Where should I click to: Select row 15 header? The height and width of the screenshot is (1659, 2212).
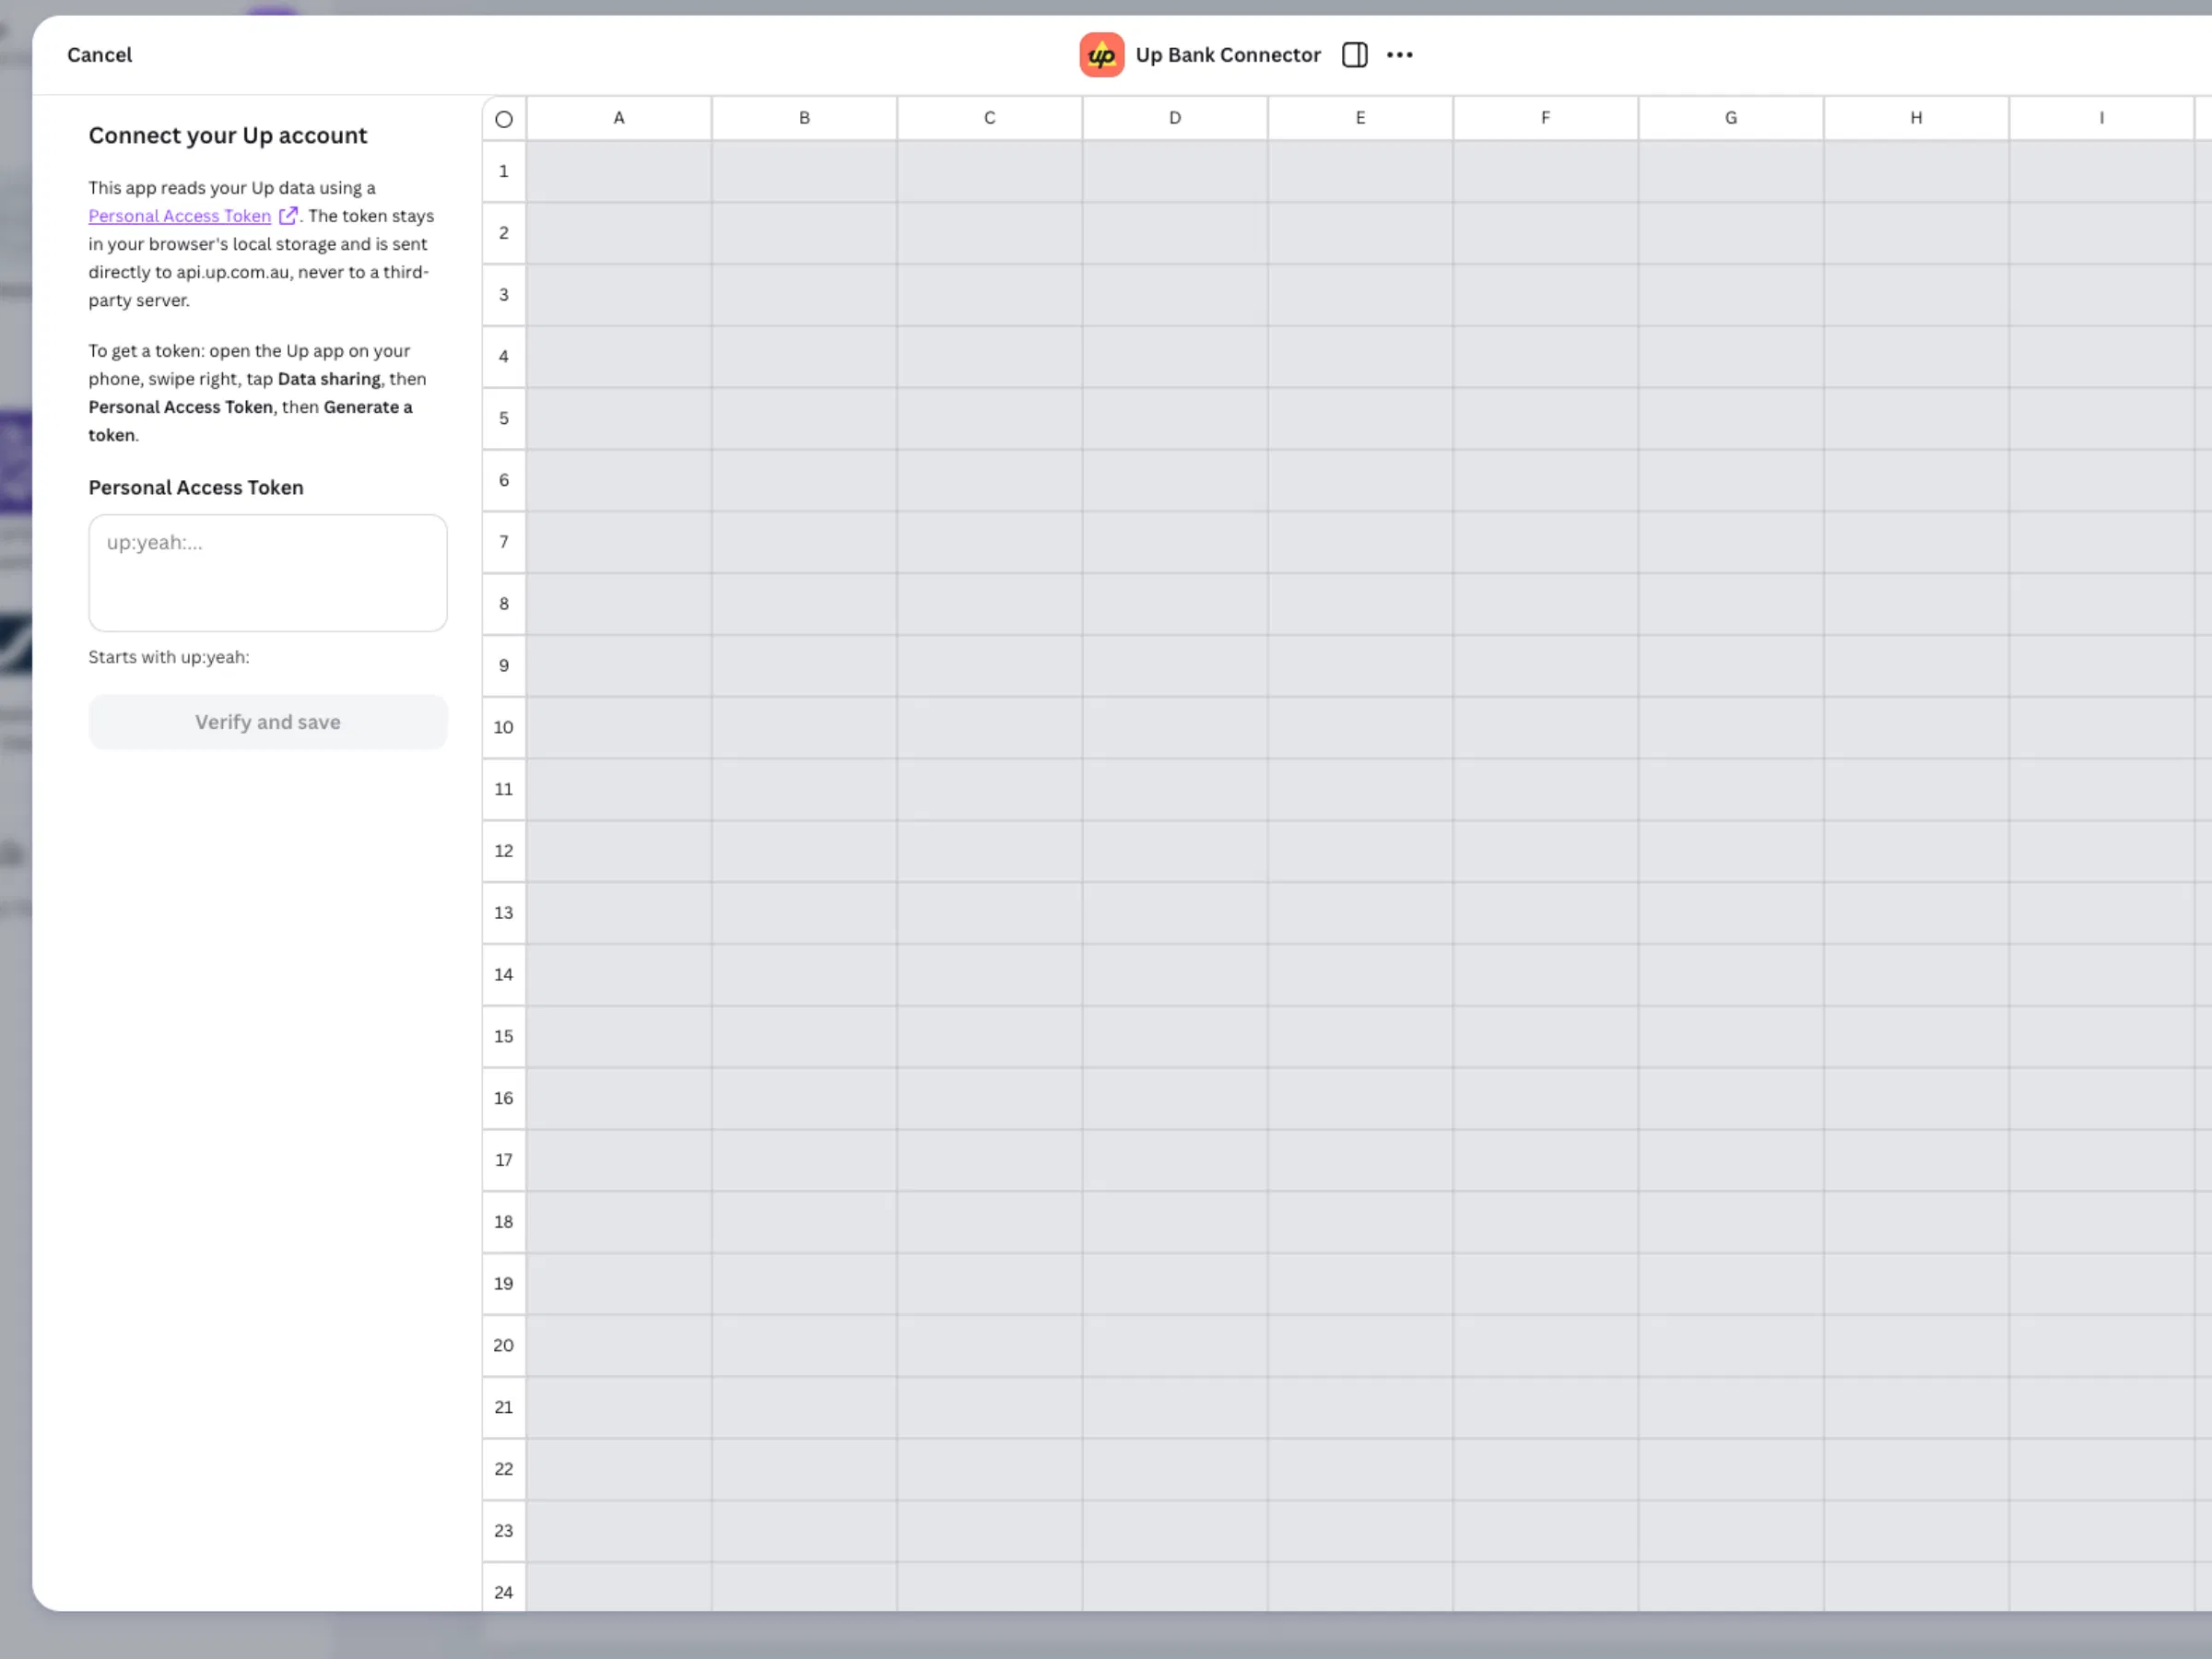coord(504,1036)
